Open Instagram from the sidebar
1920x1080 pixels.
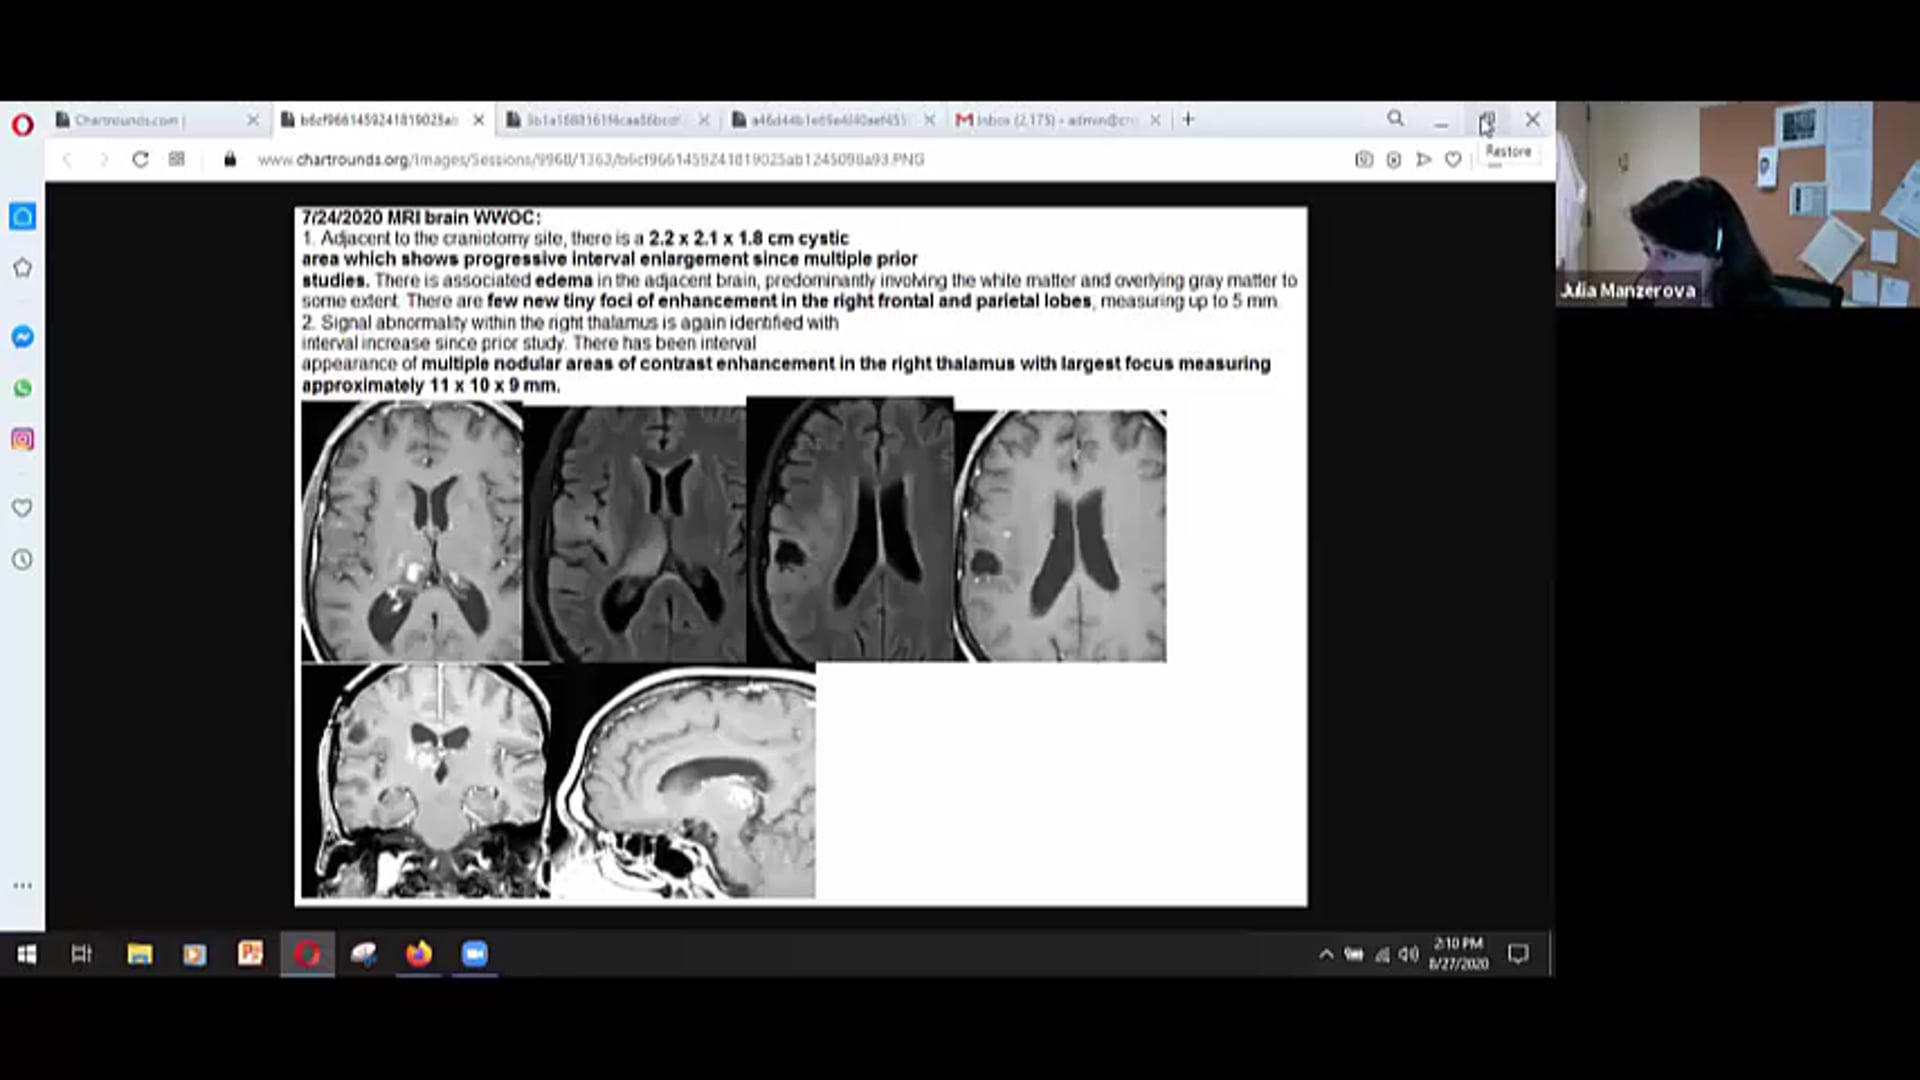point(22,439)
